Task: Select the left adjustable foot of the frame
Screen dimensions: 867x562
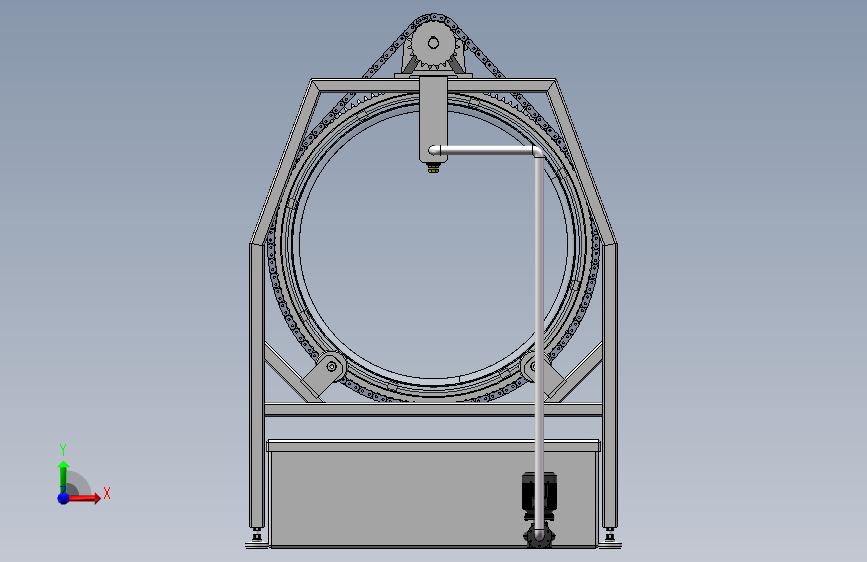Action: pyautogui.click(x=257, y=538)
